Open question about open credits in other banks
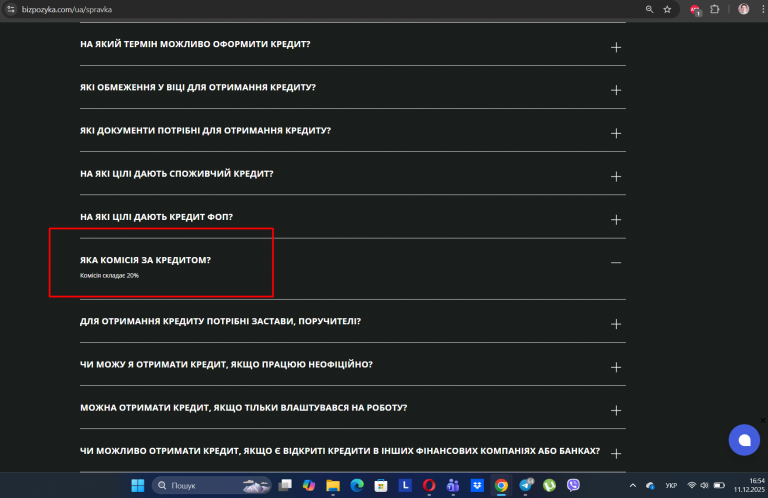The height and width of the screenshot is (498, 768). point(340,451)
